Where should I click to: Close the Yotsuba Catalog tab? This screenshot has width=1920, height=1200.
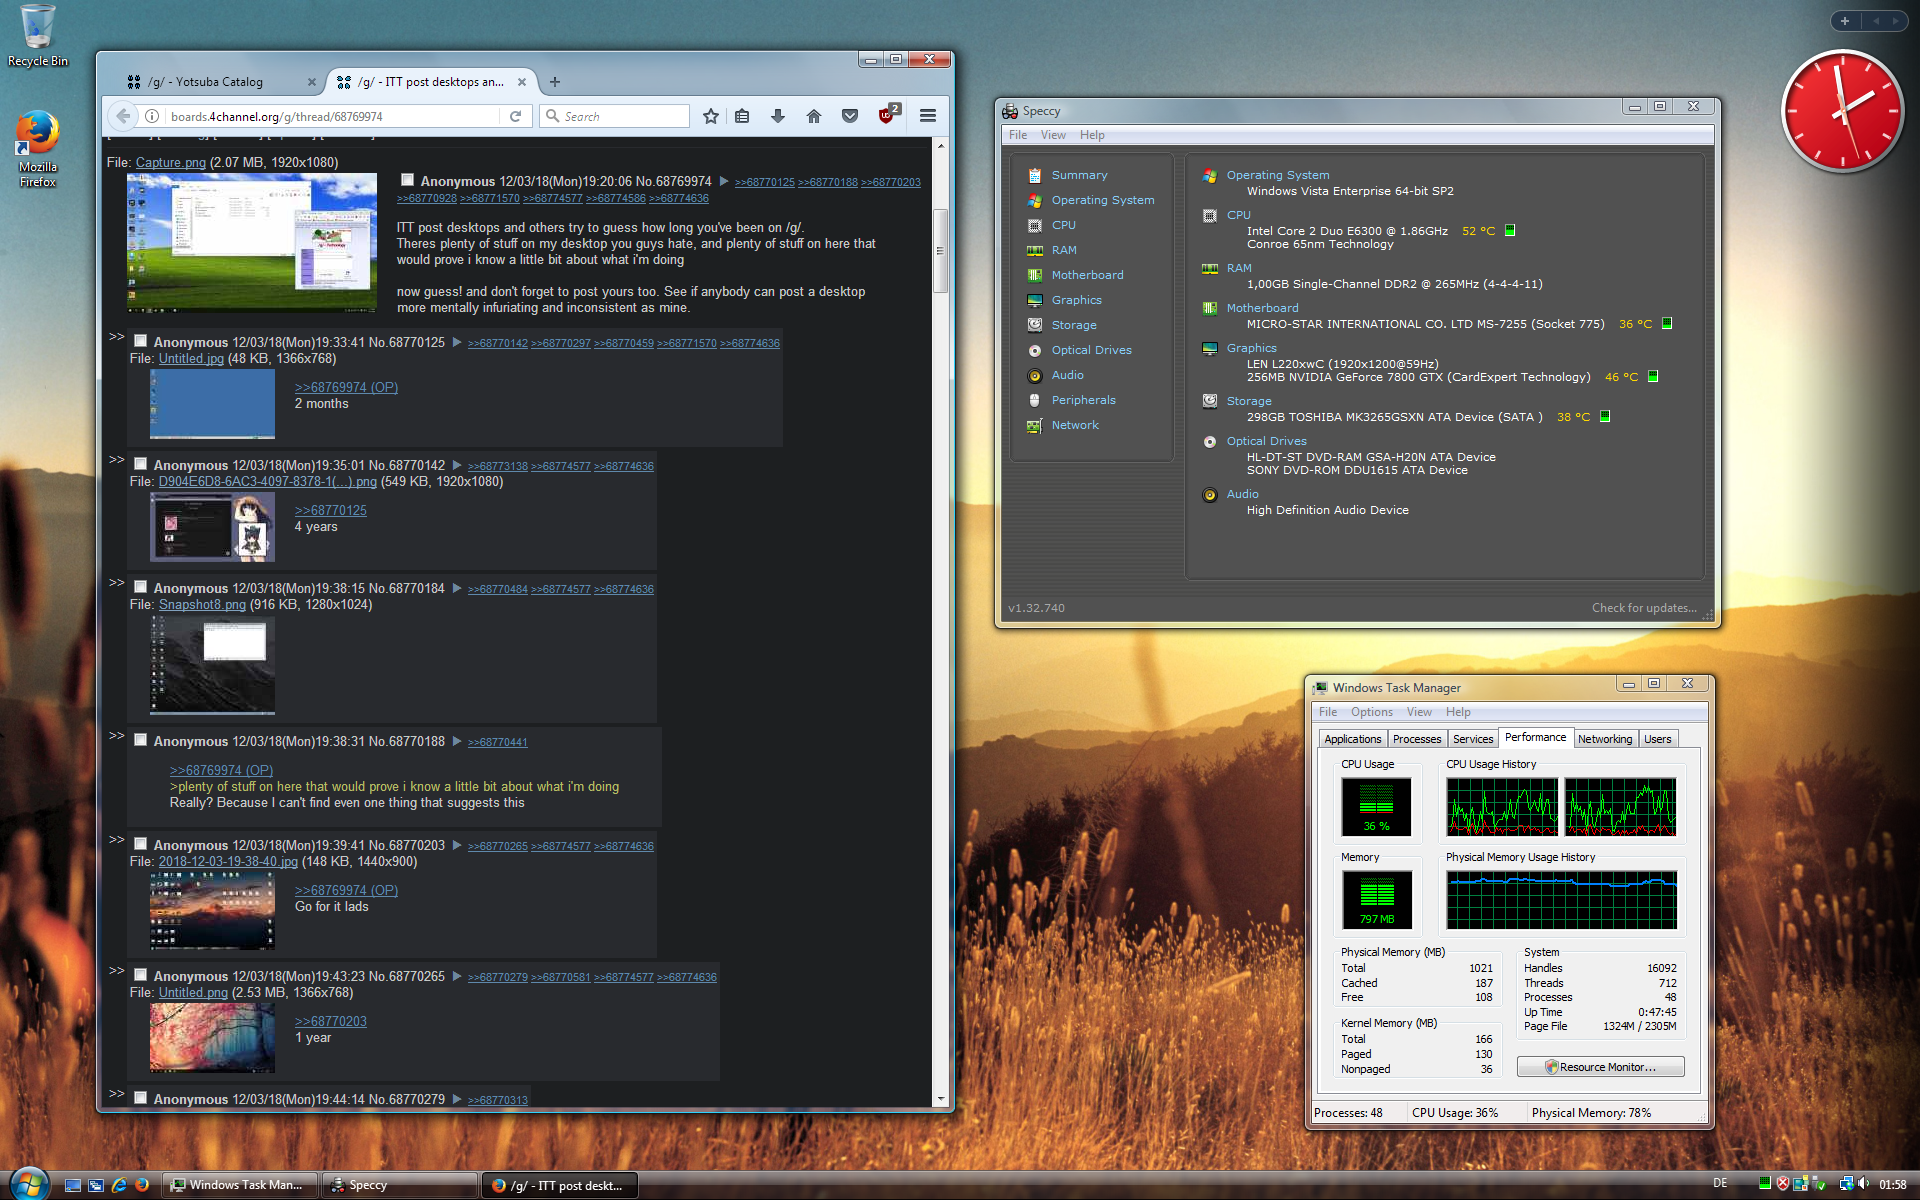312,82
